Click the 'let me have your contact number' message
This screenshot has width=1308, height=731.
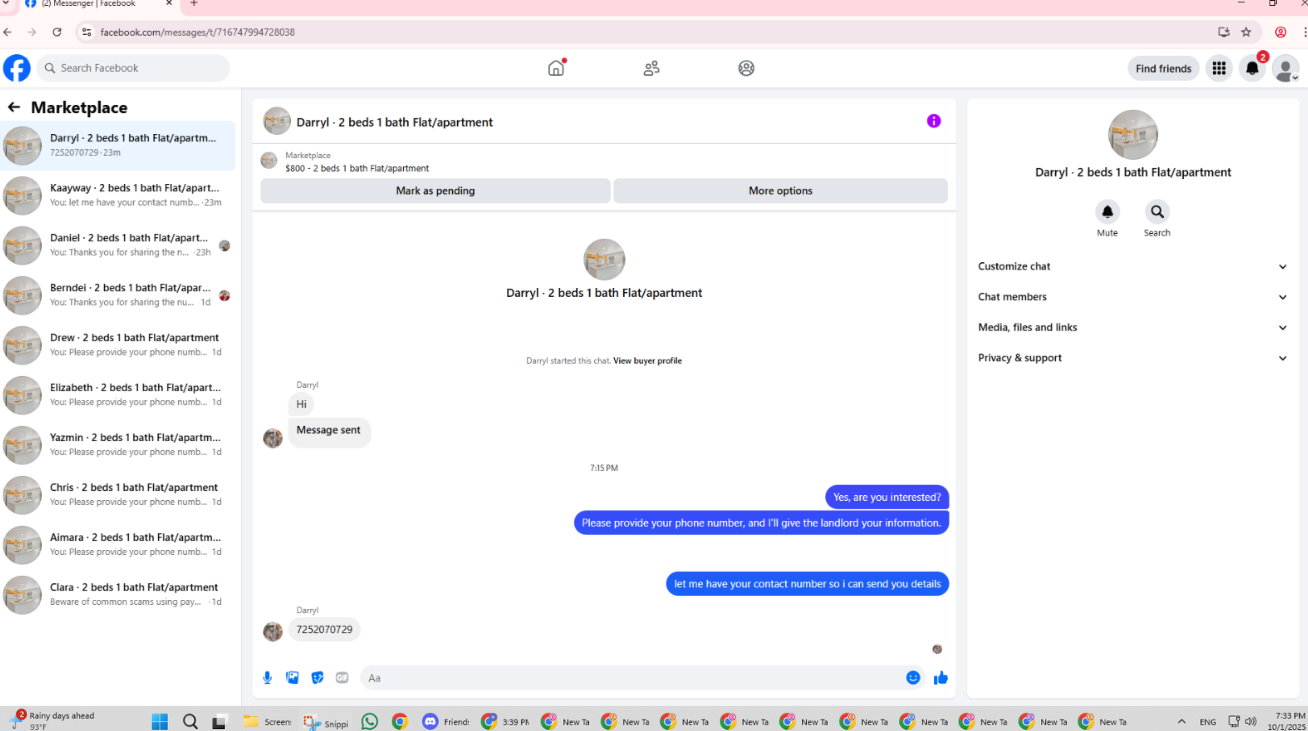[x=807, y=584]
